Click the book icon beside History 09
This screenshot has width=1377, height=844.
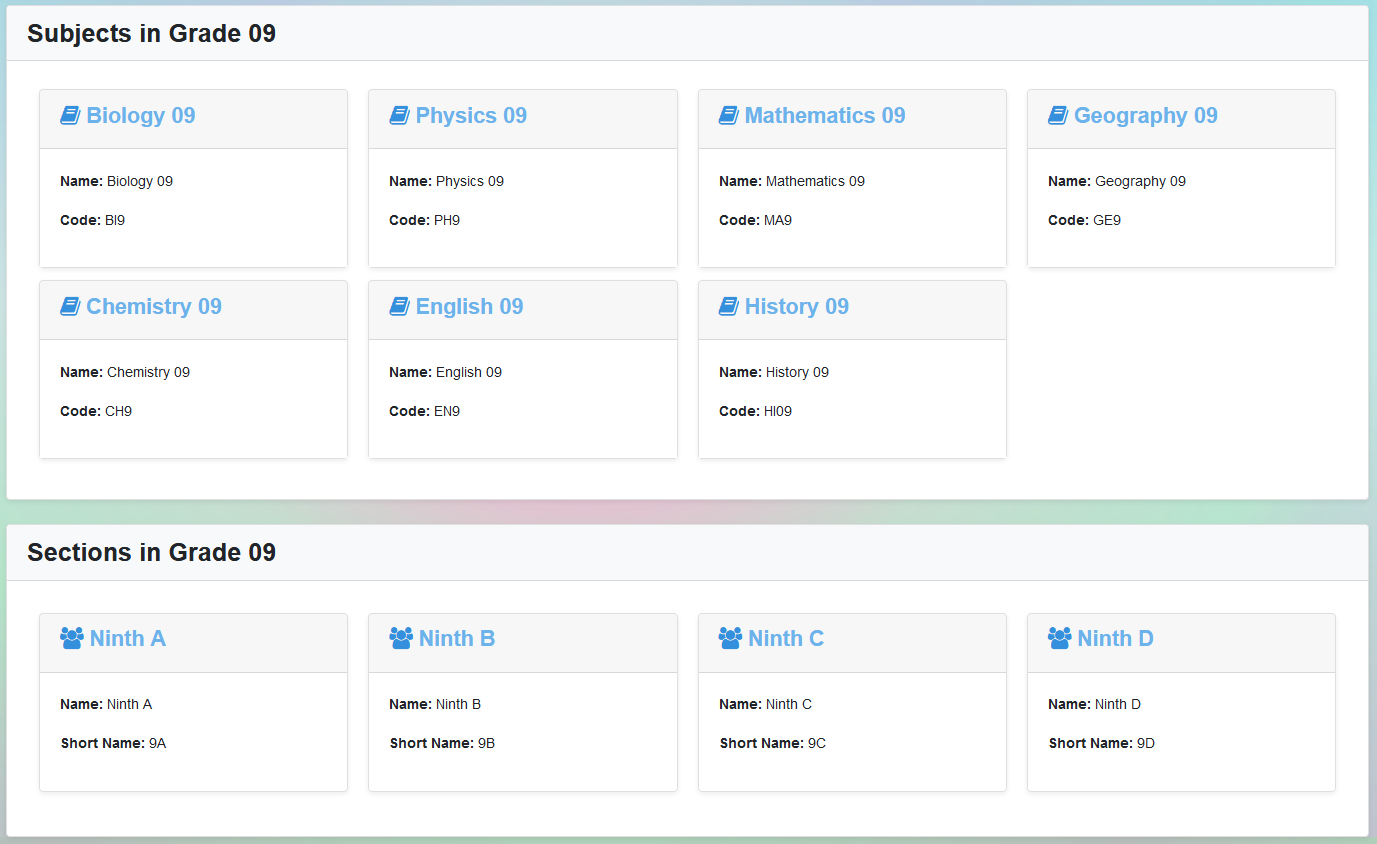coord(729,307)
